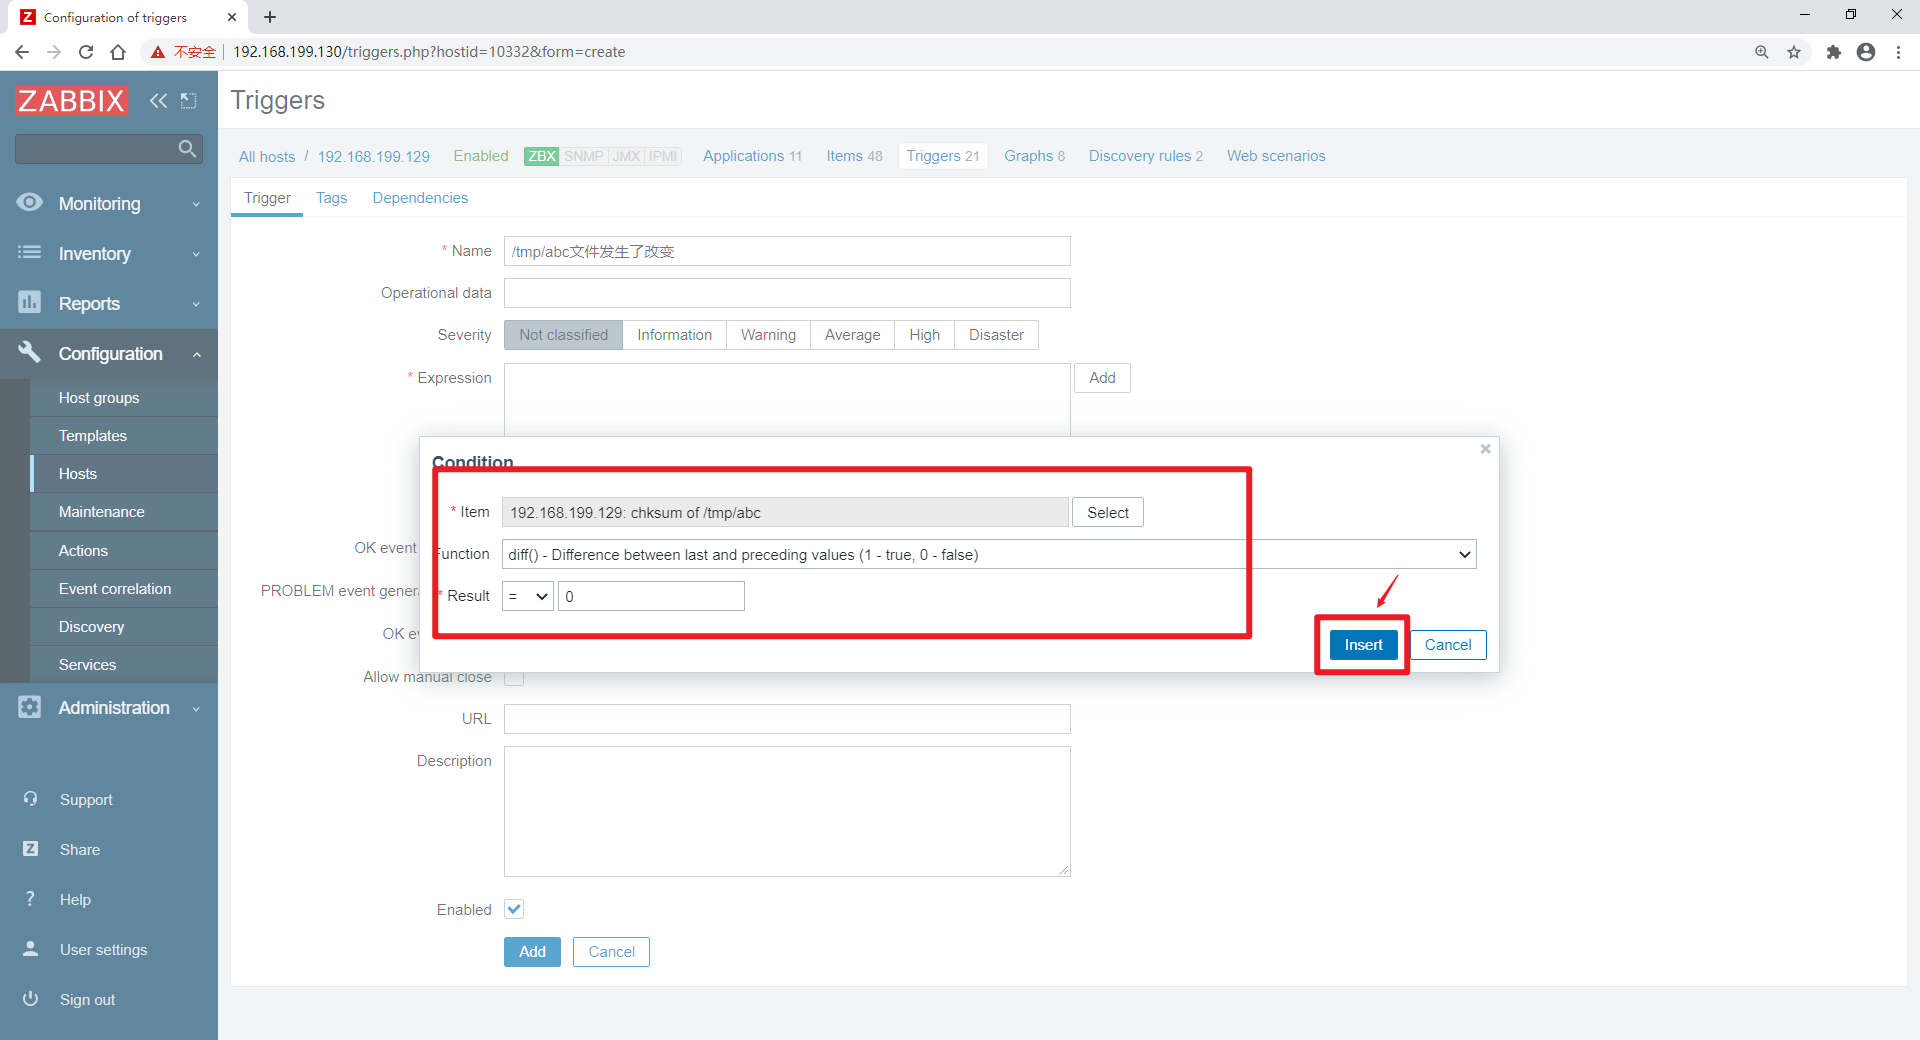The height and width of the screenshot is (1040, 1920).
Task: Open Discovery rules 2 link
Action: tap(1145, 156)
